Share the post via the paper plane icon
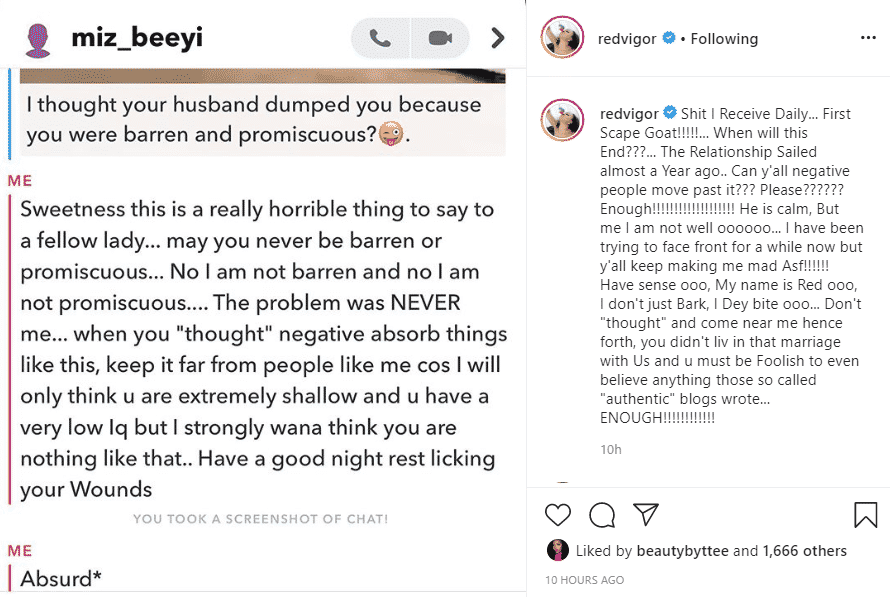The image size is (890, 597). pos(646,514)
